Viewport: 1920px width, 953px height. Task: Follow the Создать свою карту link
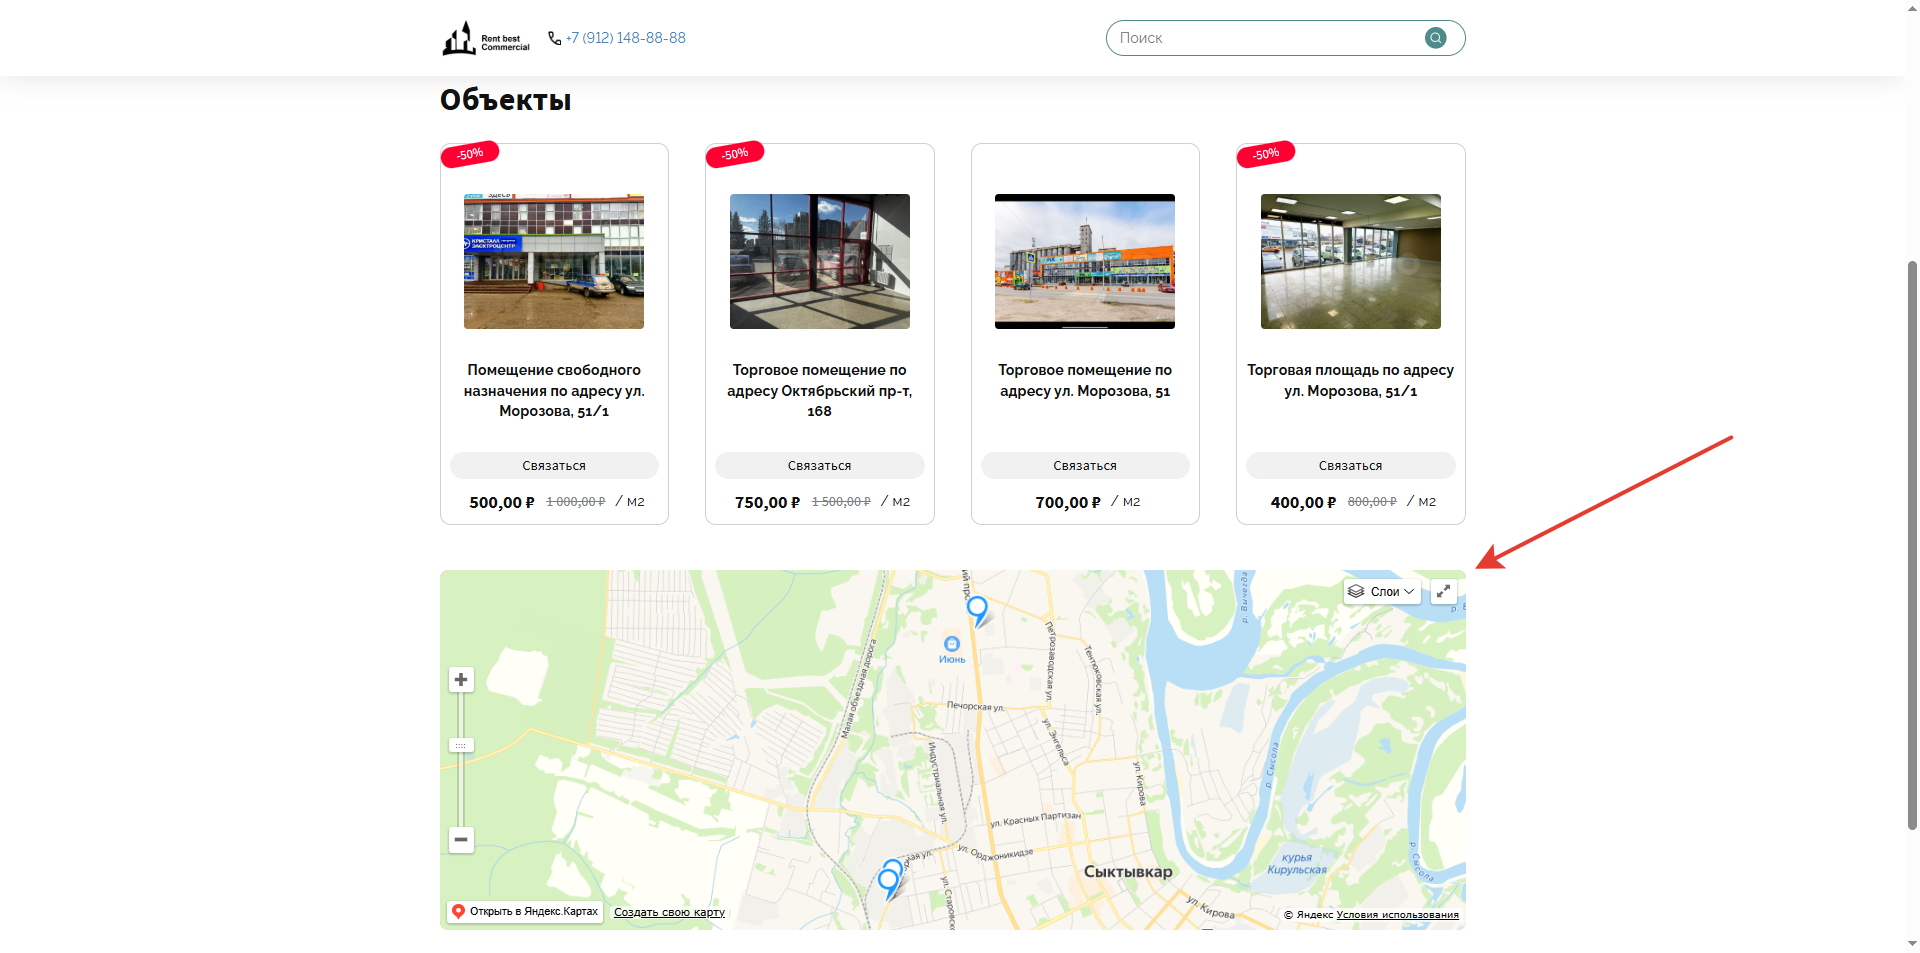pyautogui.click(x=669, y=912)
